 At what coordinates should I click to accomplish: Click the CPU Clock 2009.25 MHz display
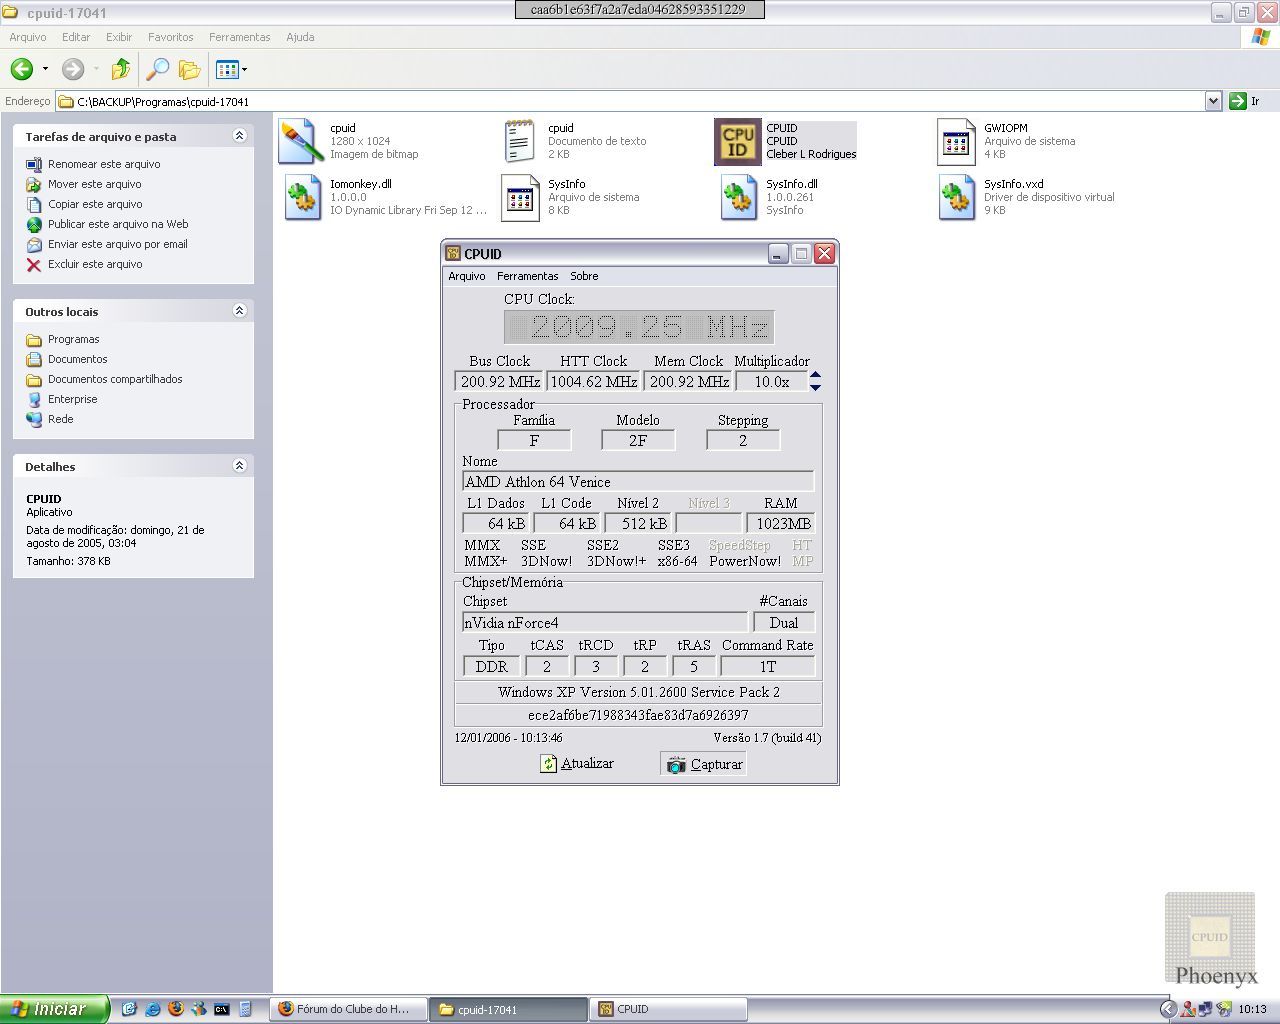click(x=639, y=327)
